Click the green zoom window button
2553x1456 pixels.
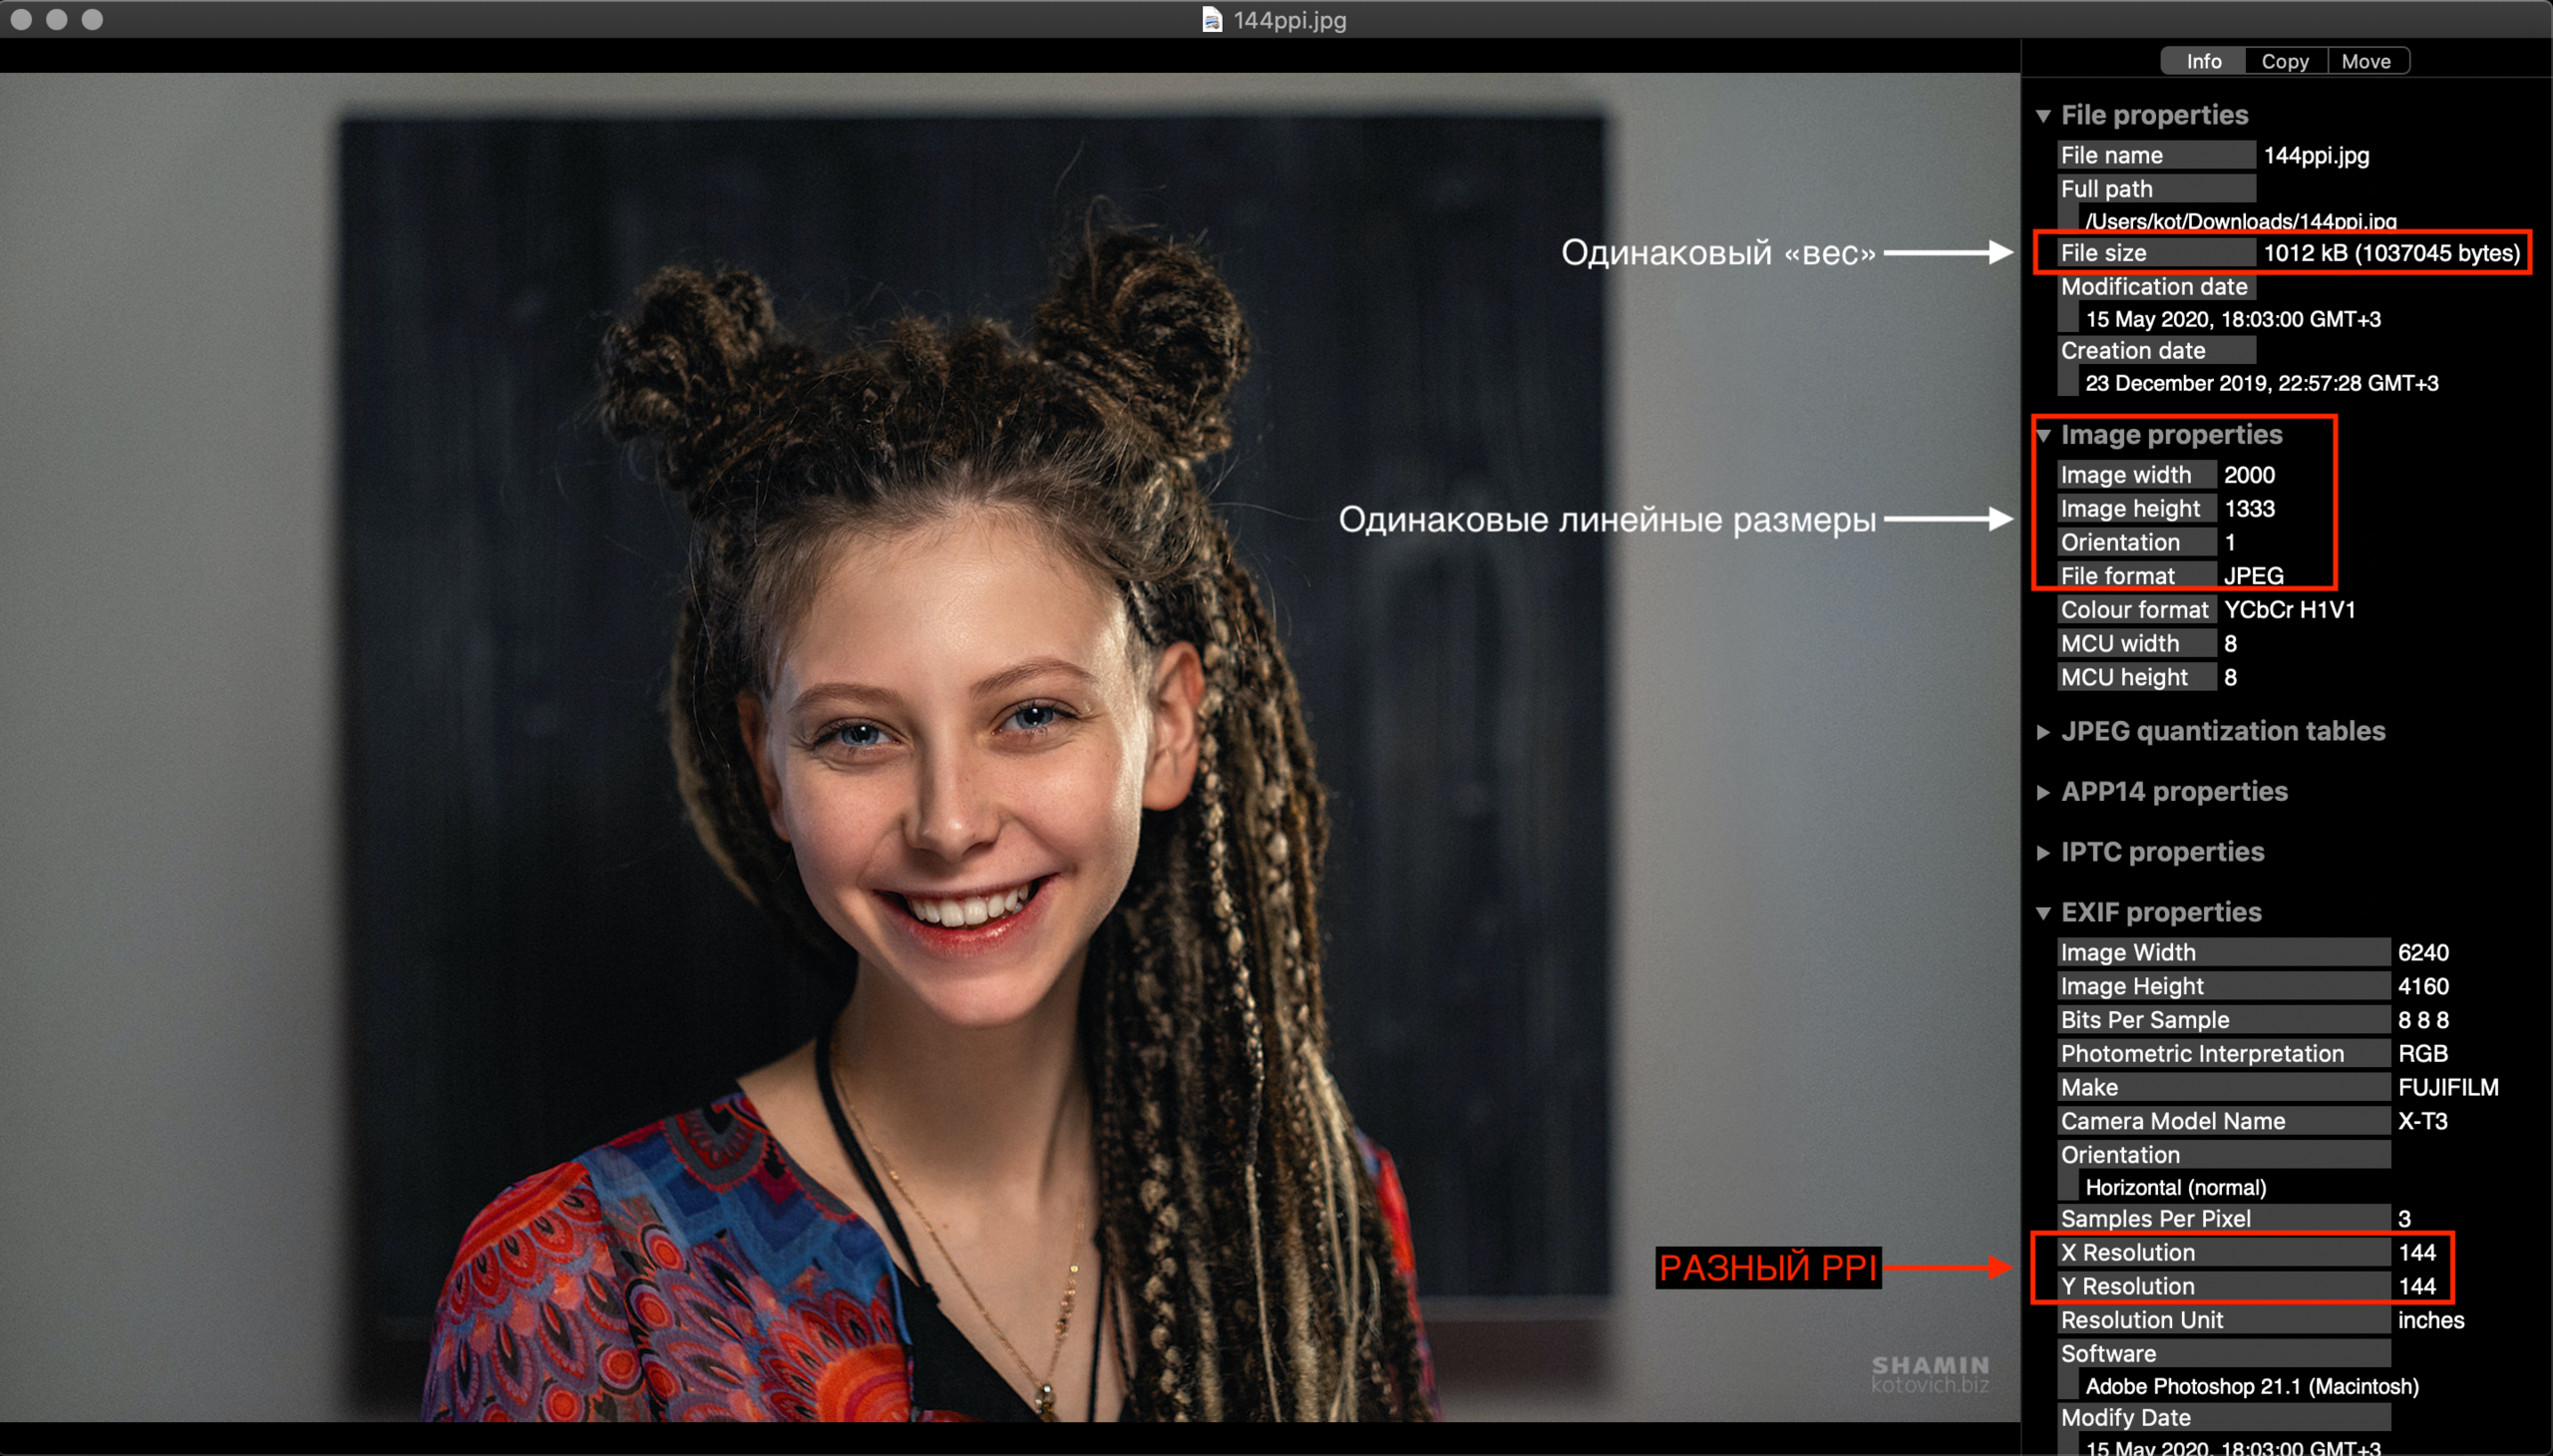click(x=92, y=19)
